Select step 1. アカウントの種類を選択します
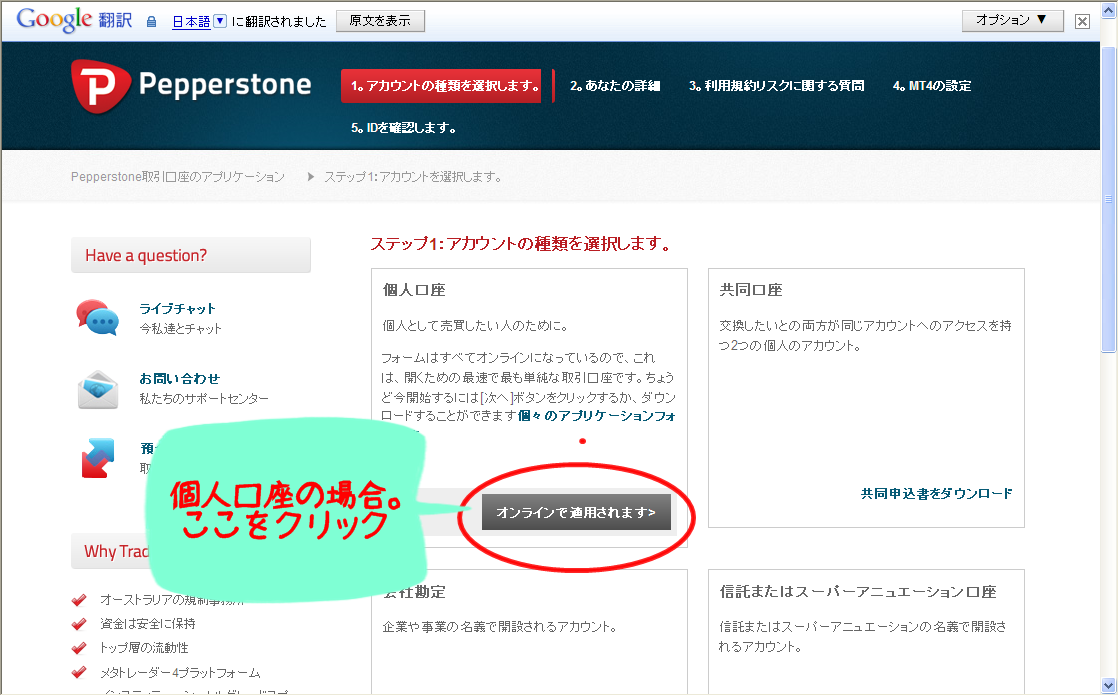This screenshot has width=1119, height=696. 441,86
